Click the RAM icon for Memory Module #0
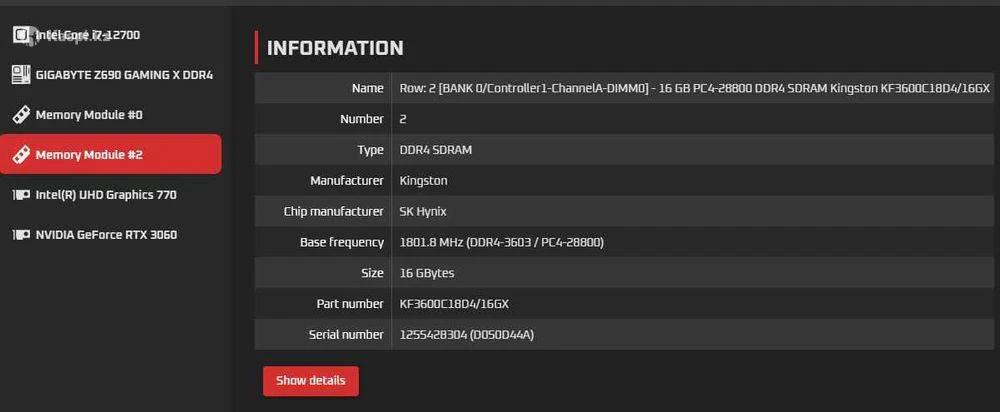This screenshot has width=1000, height=412. point(20,115)
